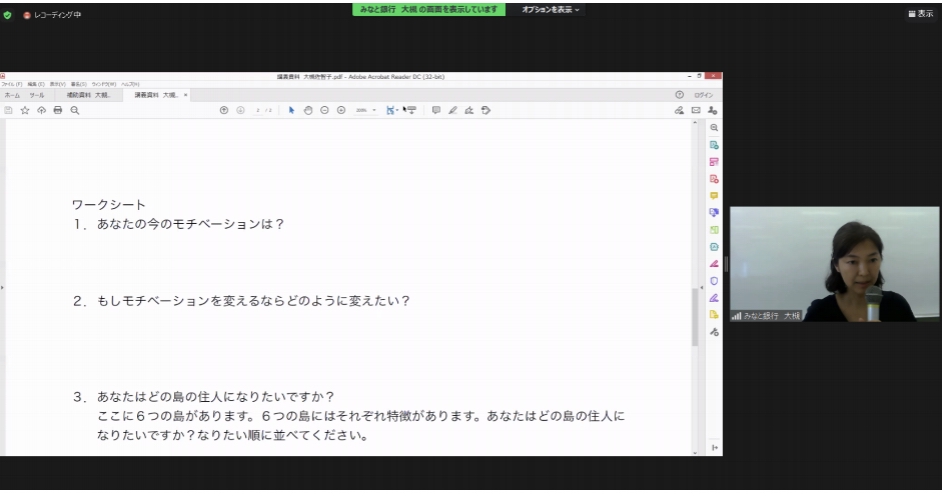Select the hand pan tool
Viewport: 942px width, 498px height.
308,110
